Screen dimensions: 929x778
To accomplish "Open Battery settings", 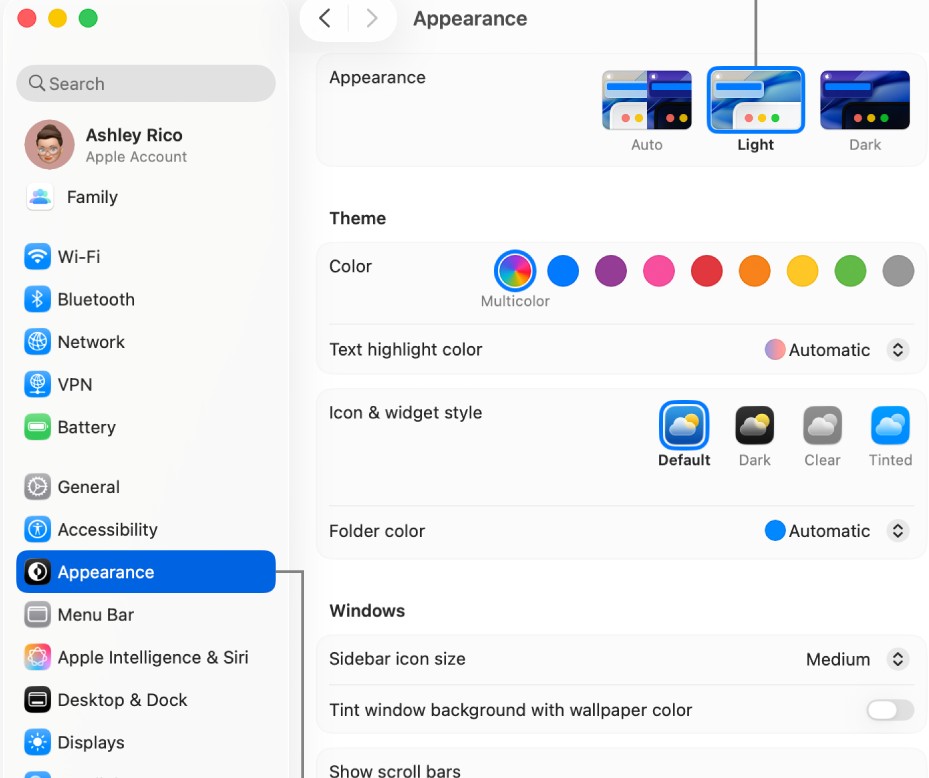I will [x=86, y=428].
